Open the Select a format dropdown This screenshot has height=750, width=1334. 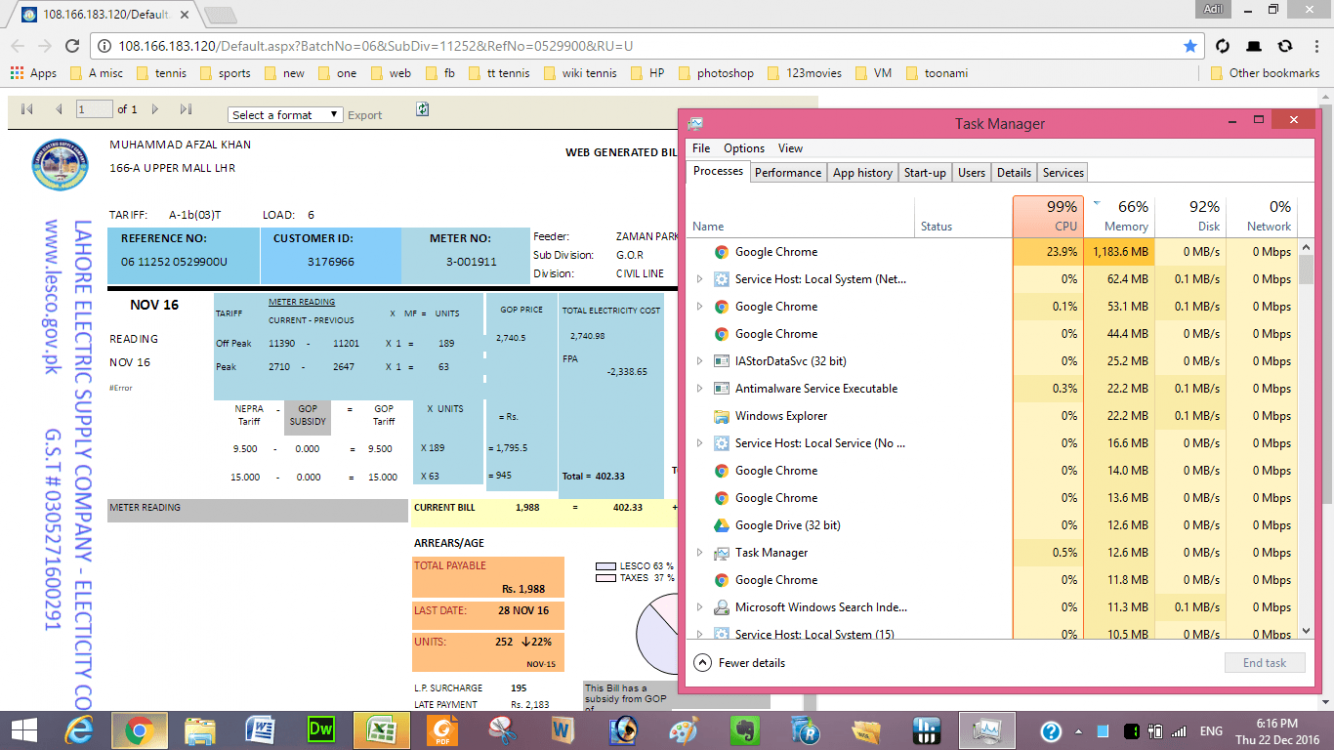(x=285, y=115)
